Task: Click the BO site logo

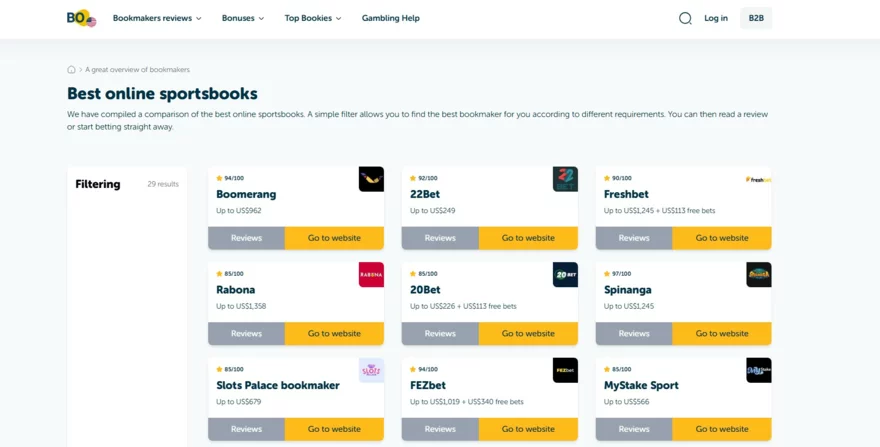Action: point(81,18)
